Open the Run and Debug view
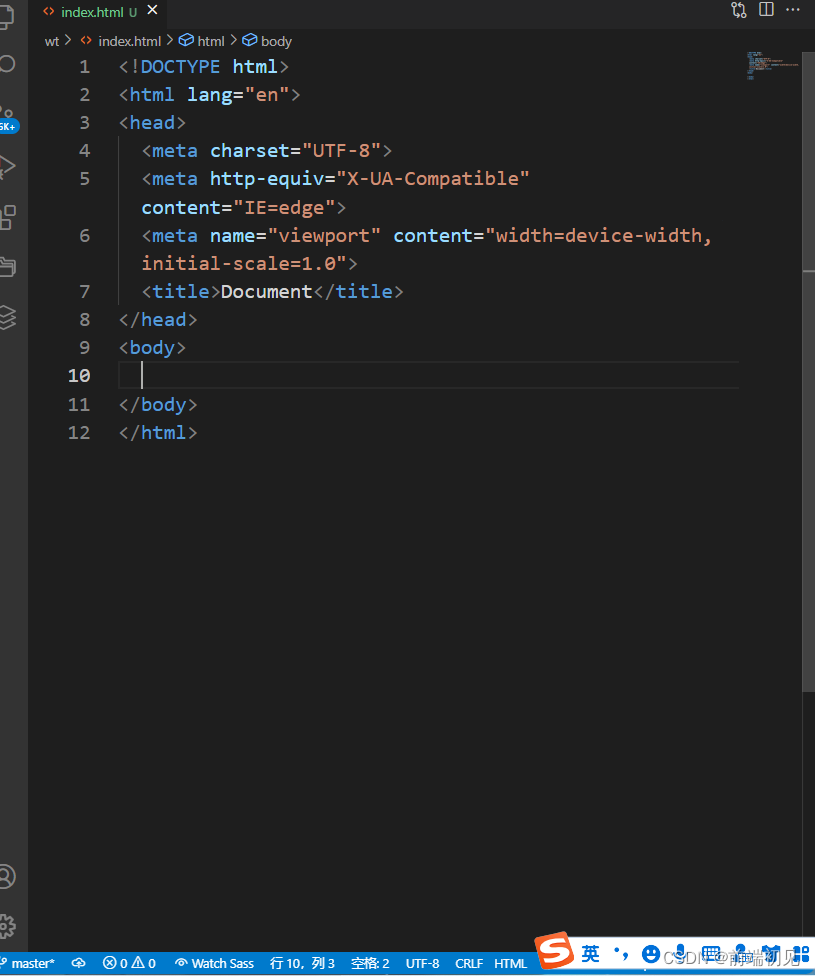This screenshot has height=976, width=815. tap(7, 167)
